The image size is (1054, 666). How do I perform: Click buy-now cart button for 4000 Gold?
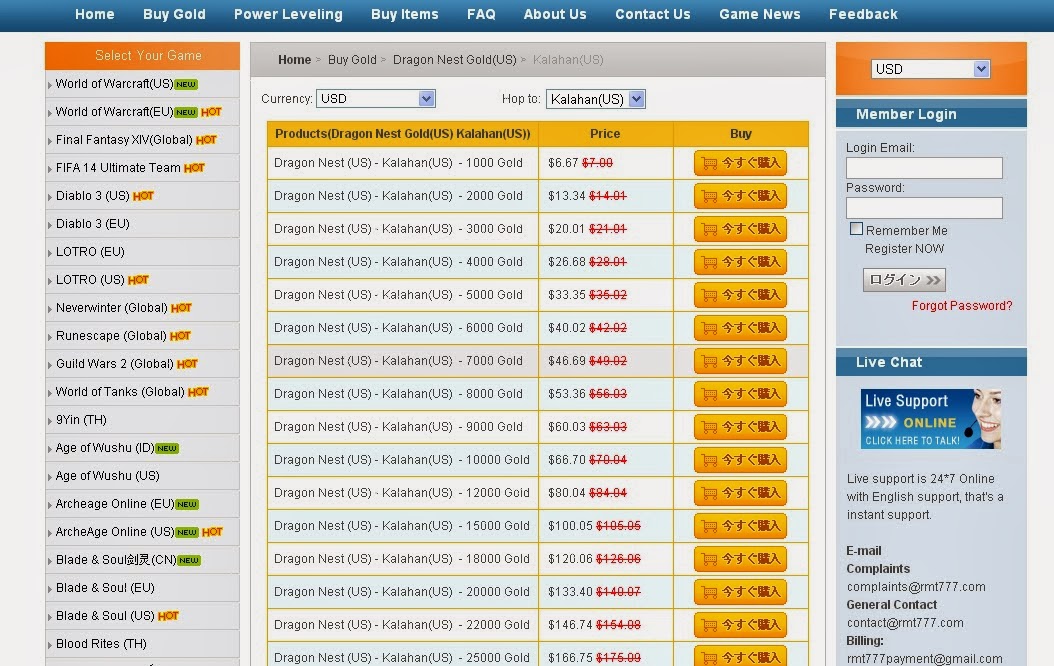(x=740, y=261)
